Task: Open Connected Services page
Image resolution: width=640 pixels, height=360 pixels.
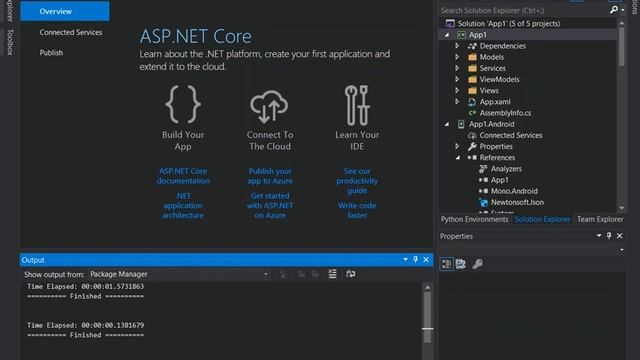Action: click(x=71, y=32)
